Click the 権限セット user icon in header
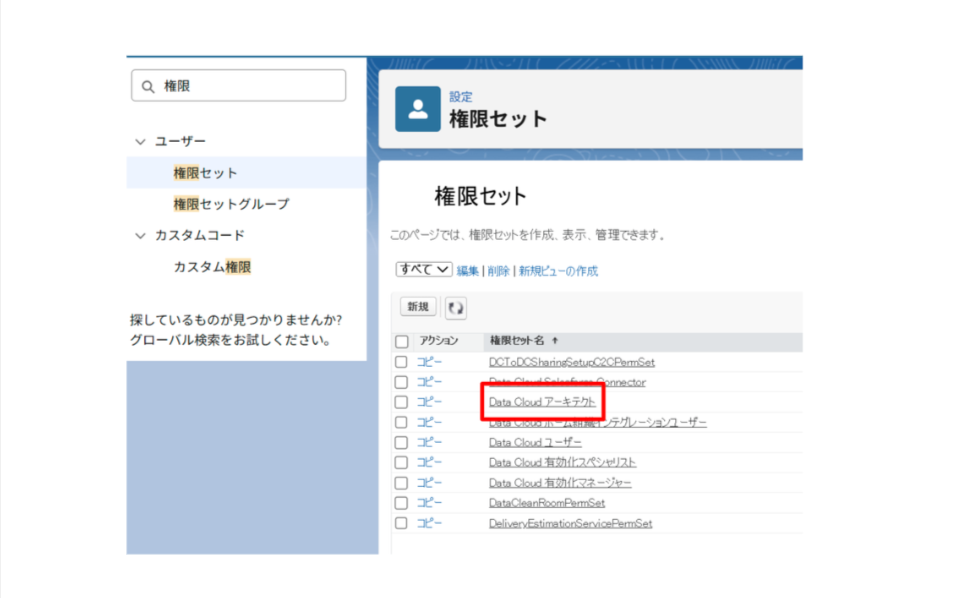This screenshot has height=598, width=954. coord(417,110)
